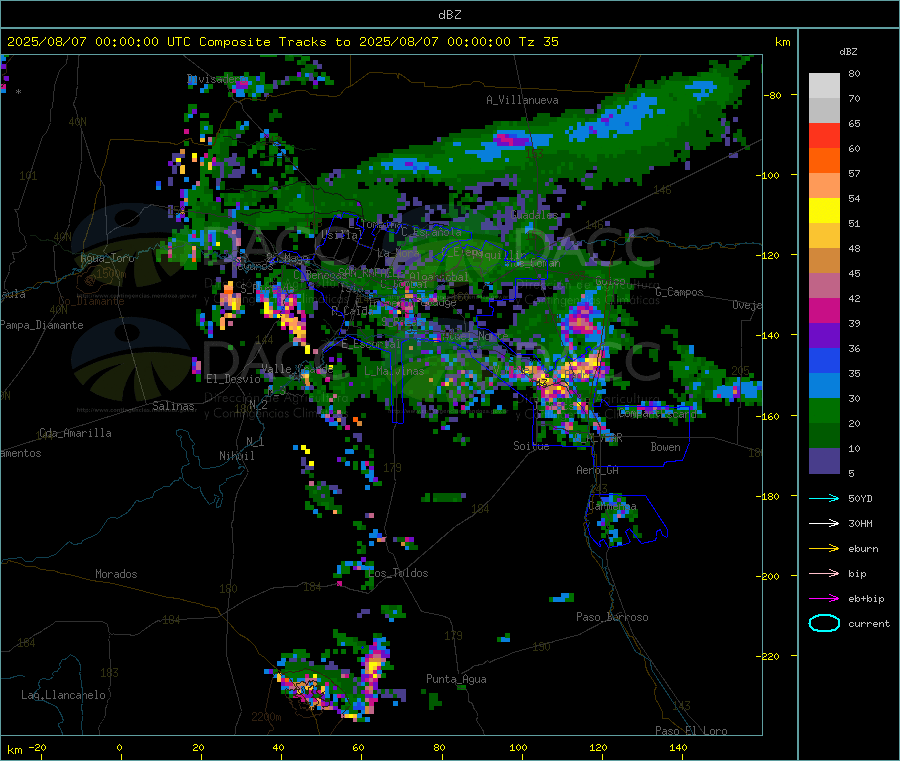The image size is (900, 761).
Task: Click the 'Aero_GA' place label
Action: pos(598,470)
